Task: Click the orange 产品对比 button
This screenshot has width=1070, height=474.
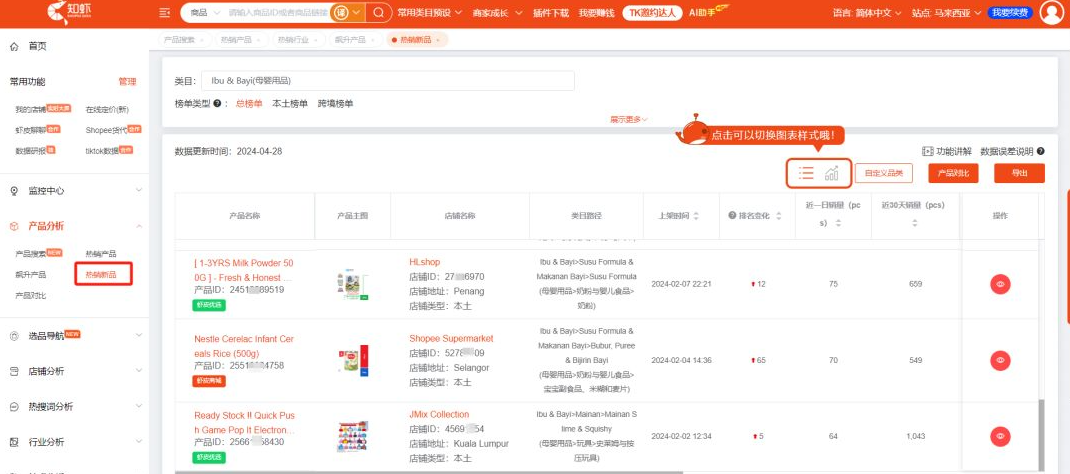Action: click(x=953, y=173)
